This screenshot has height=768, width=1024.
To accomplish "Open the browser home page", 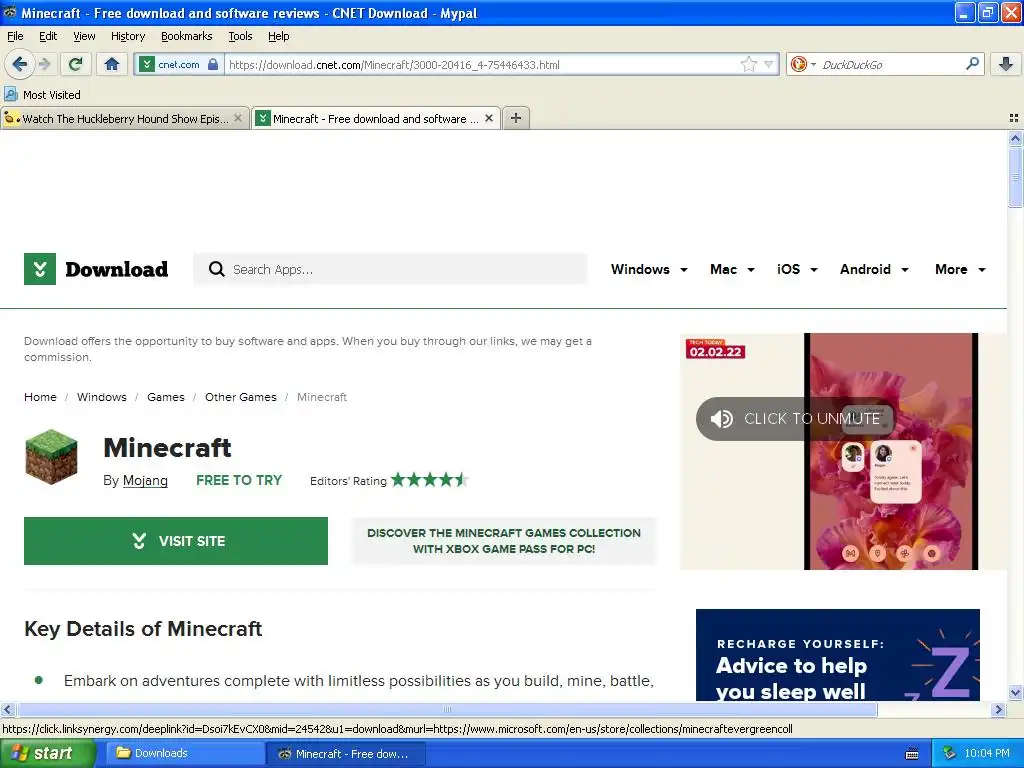I will [112, 64].
